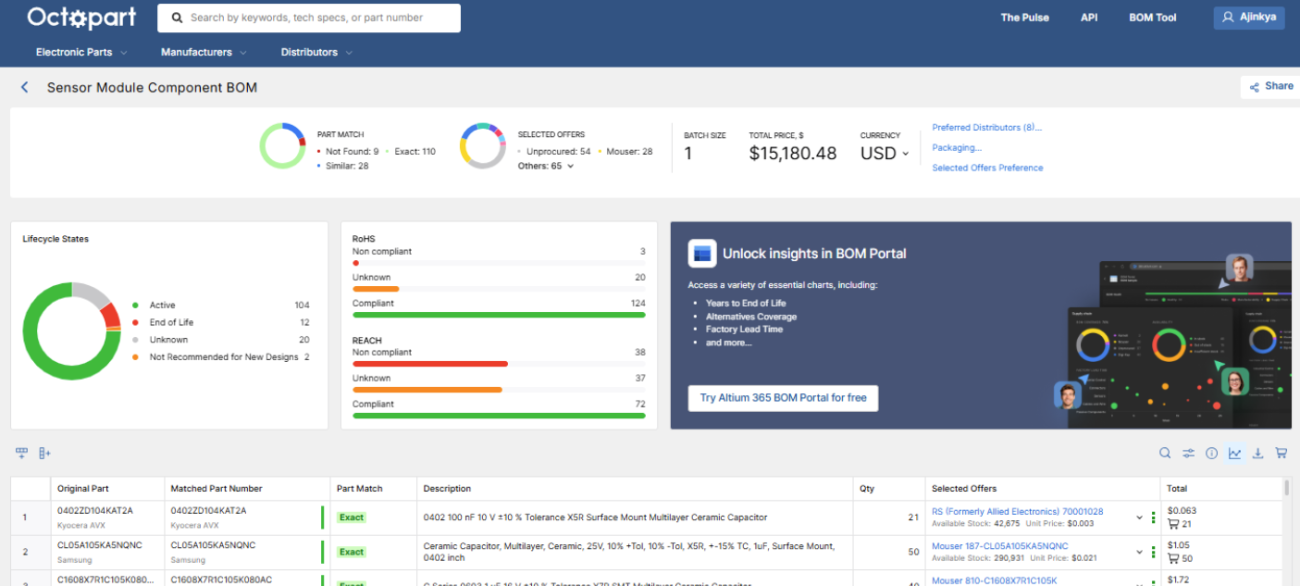The height and width of the screenshot is (586, 1300).
Task: Try Altium 365 BOM Portal for free
Action: pos(783,397)
